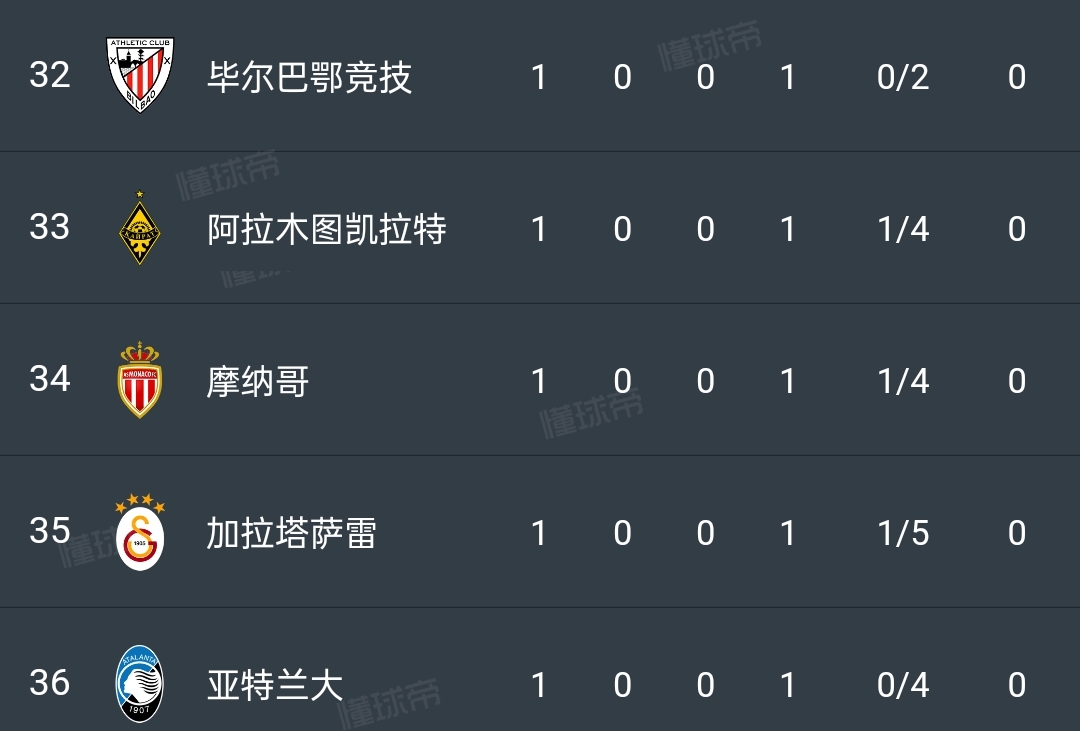Tap the 加拉塔萨雷 team name

click(291, 533)
